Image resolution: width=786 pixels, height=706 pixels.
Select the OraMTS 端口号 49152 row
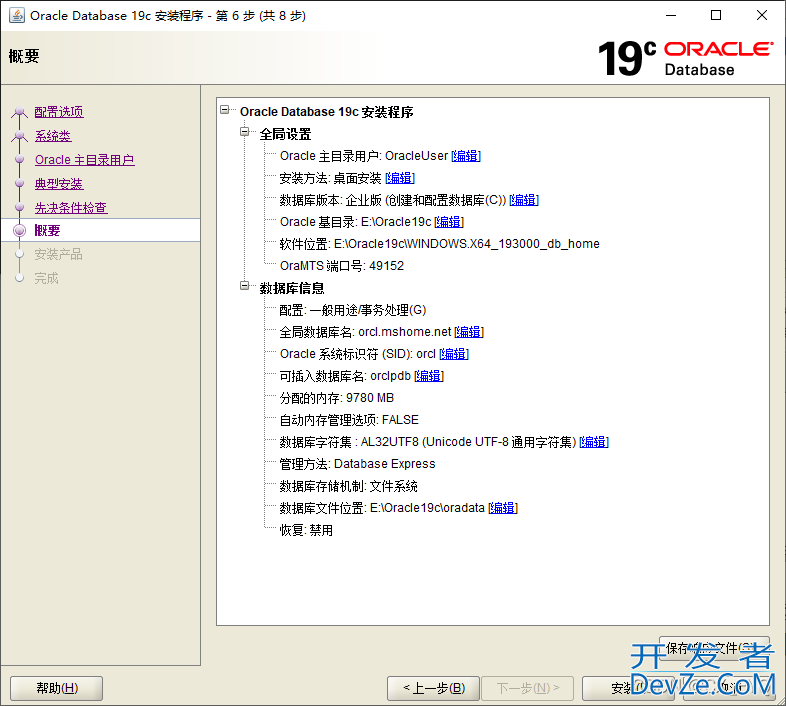341,266
